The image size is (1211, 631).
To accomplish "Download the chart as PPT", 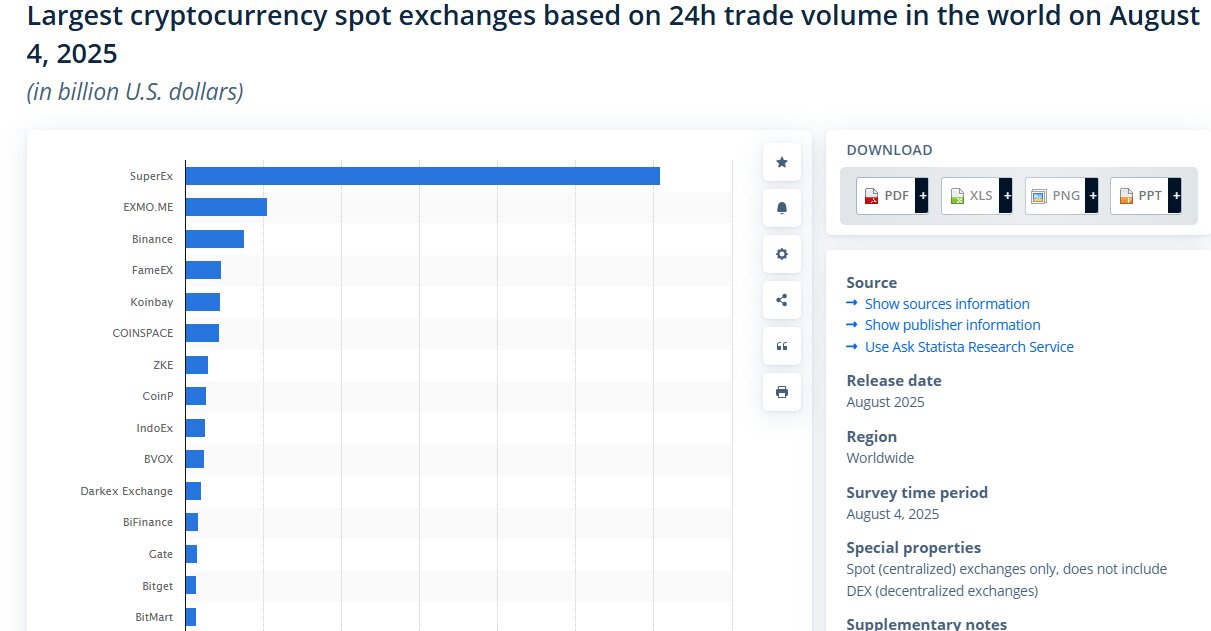I will 1146,196.
